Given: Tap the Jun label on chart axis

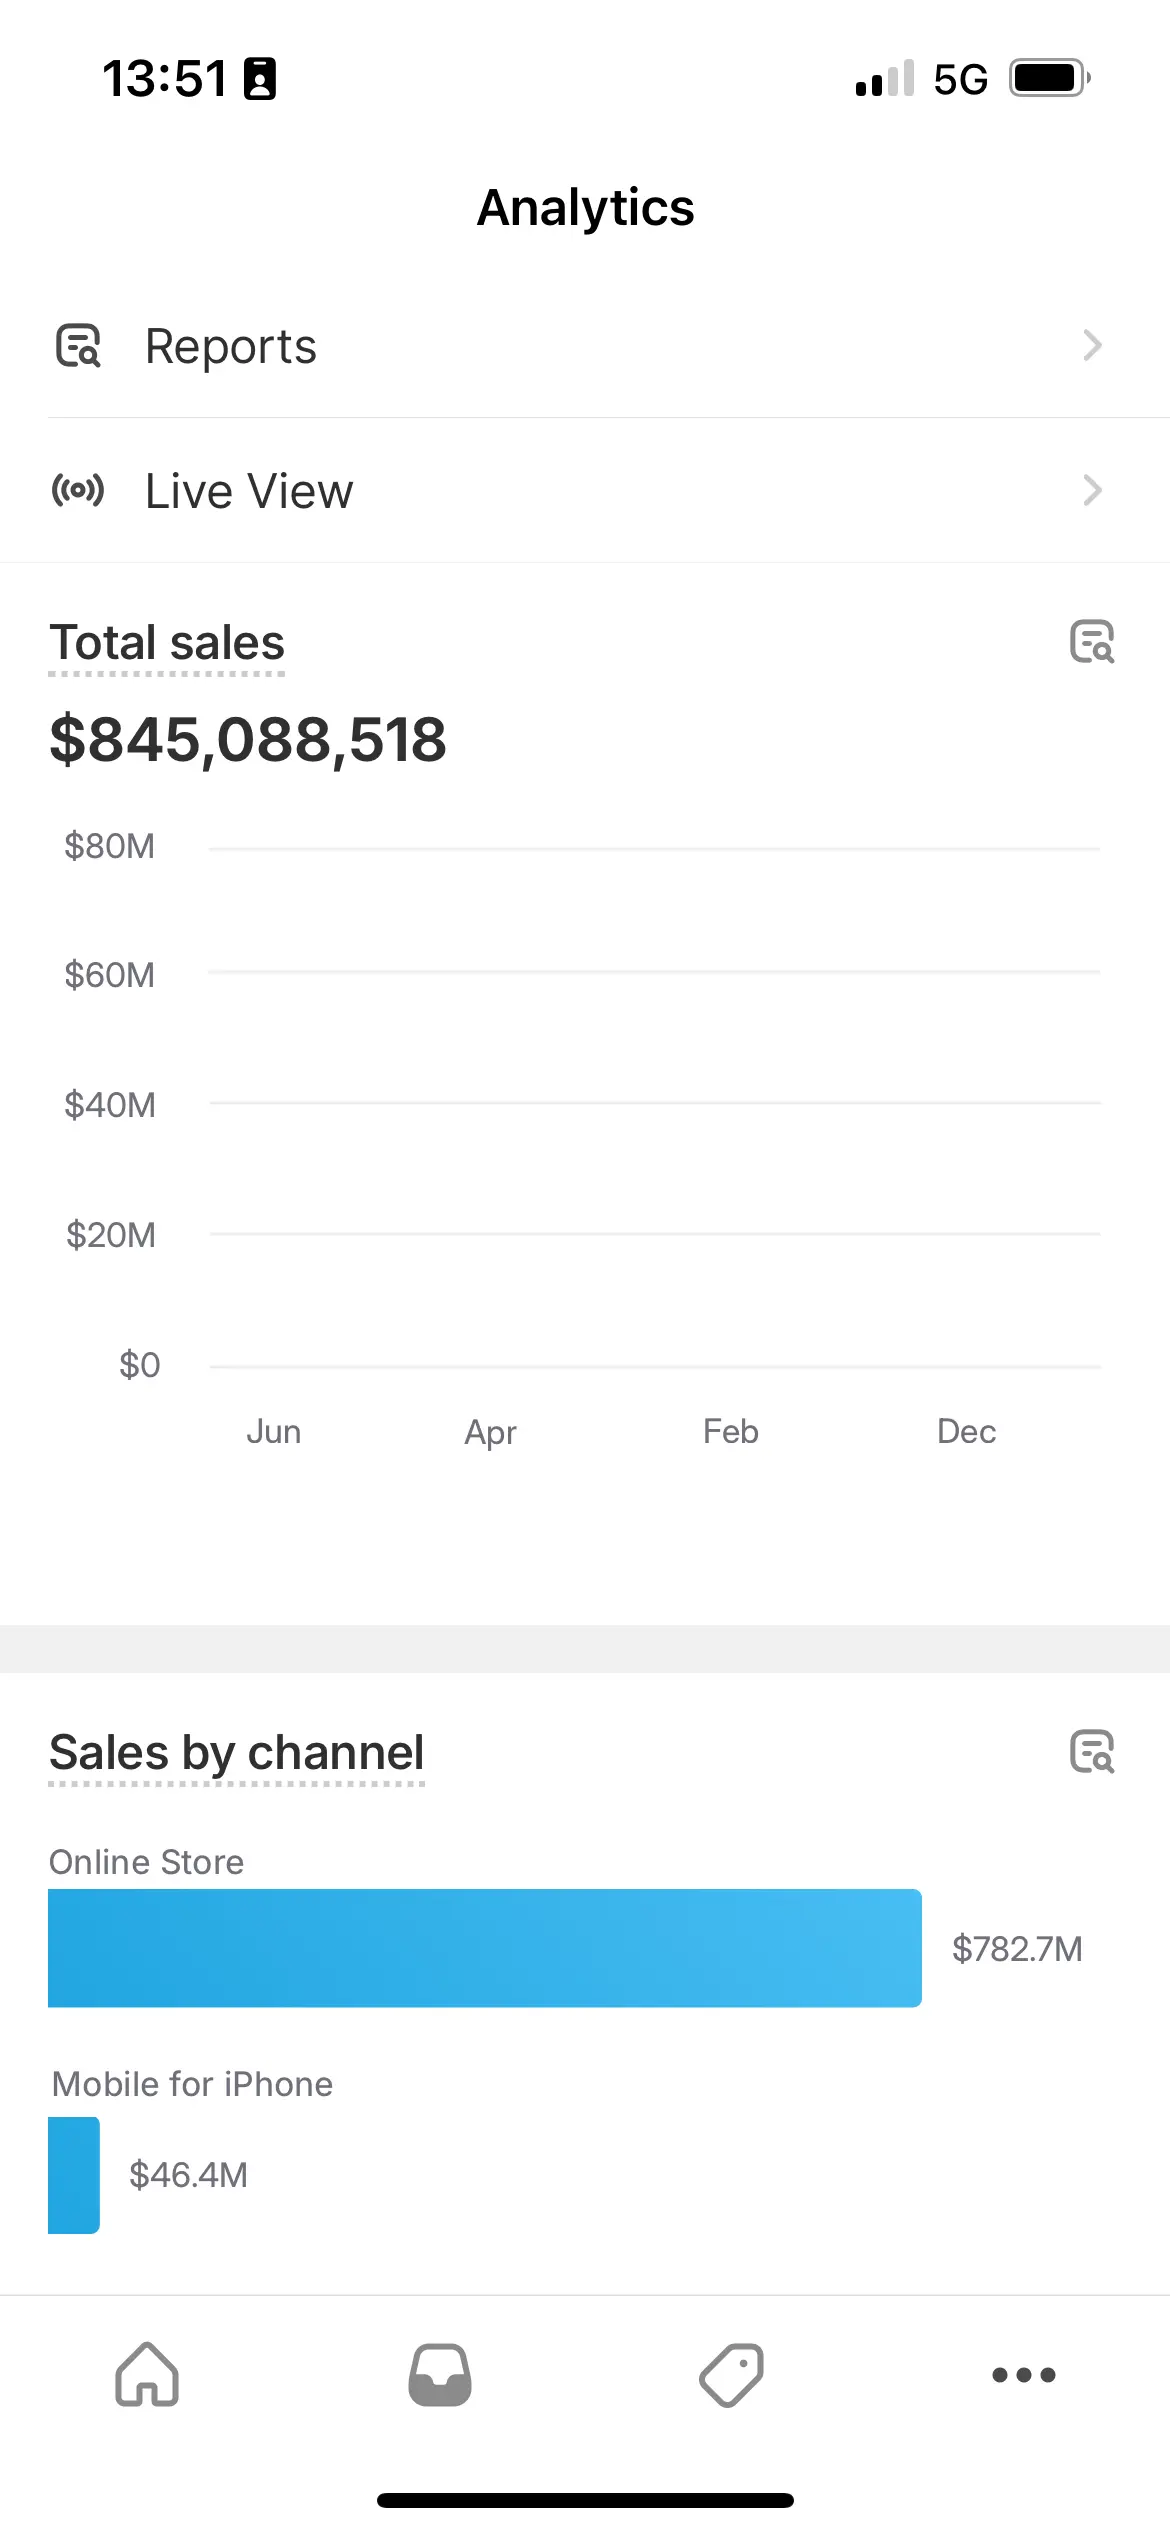Looking at the screenshot, I should point(273,1431).
